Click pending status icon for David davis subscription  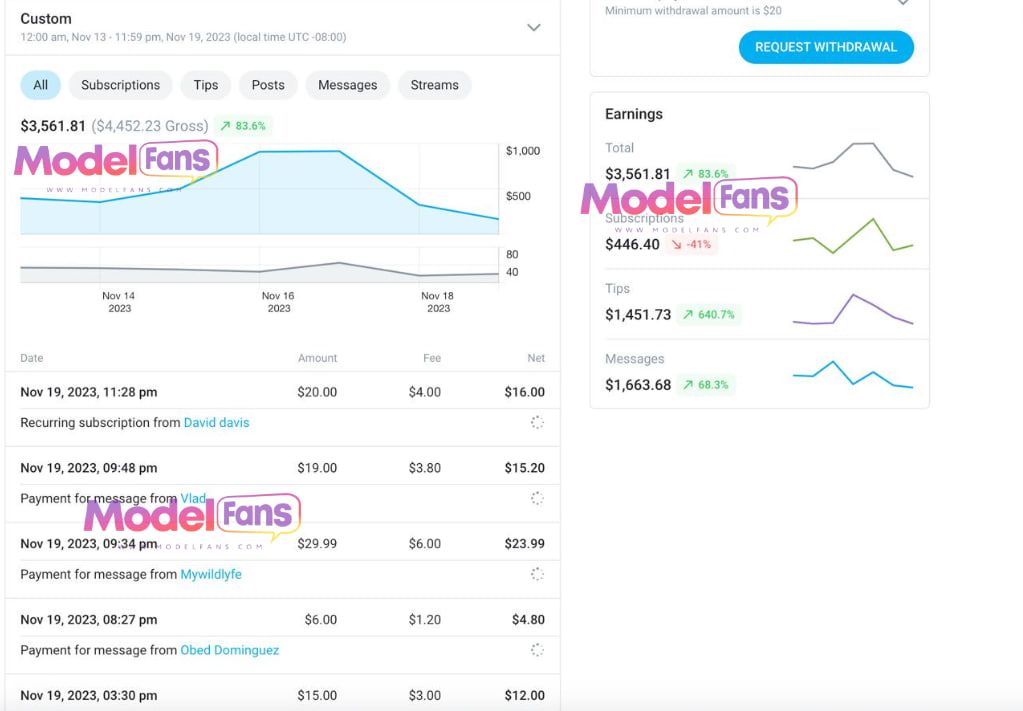point(537,423)
